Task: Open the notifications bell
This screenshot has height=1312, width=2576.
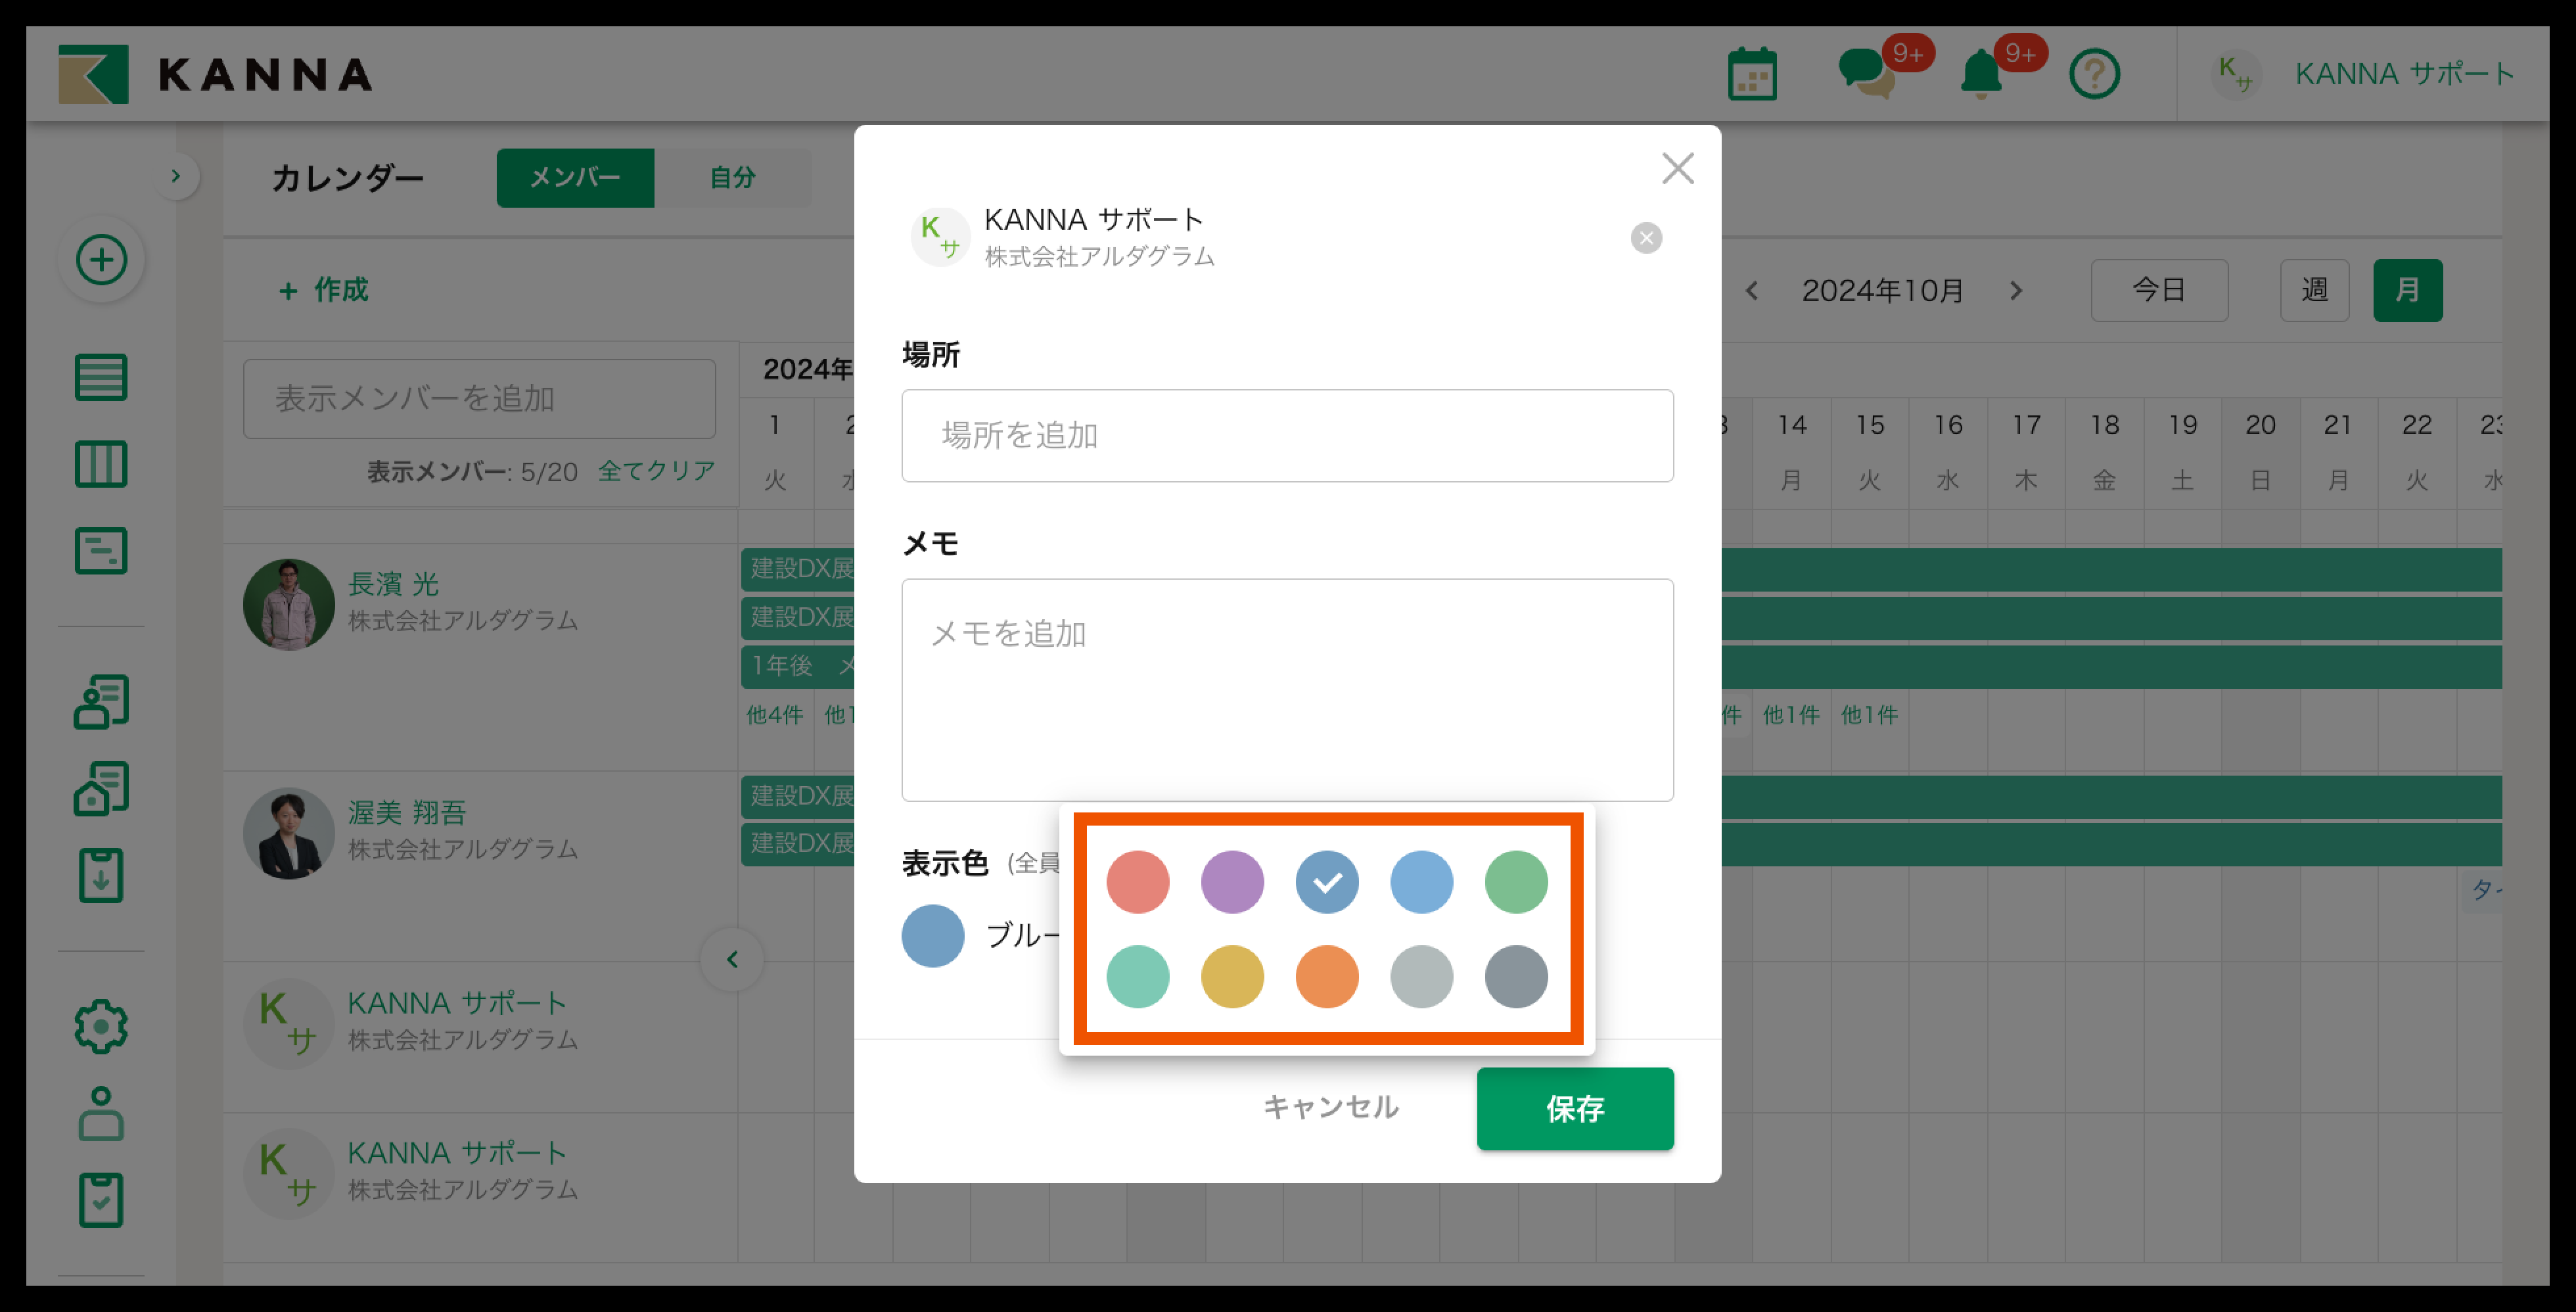Action: [x=1980, y=74]
